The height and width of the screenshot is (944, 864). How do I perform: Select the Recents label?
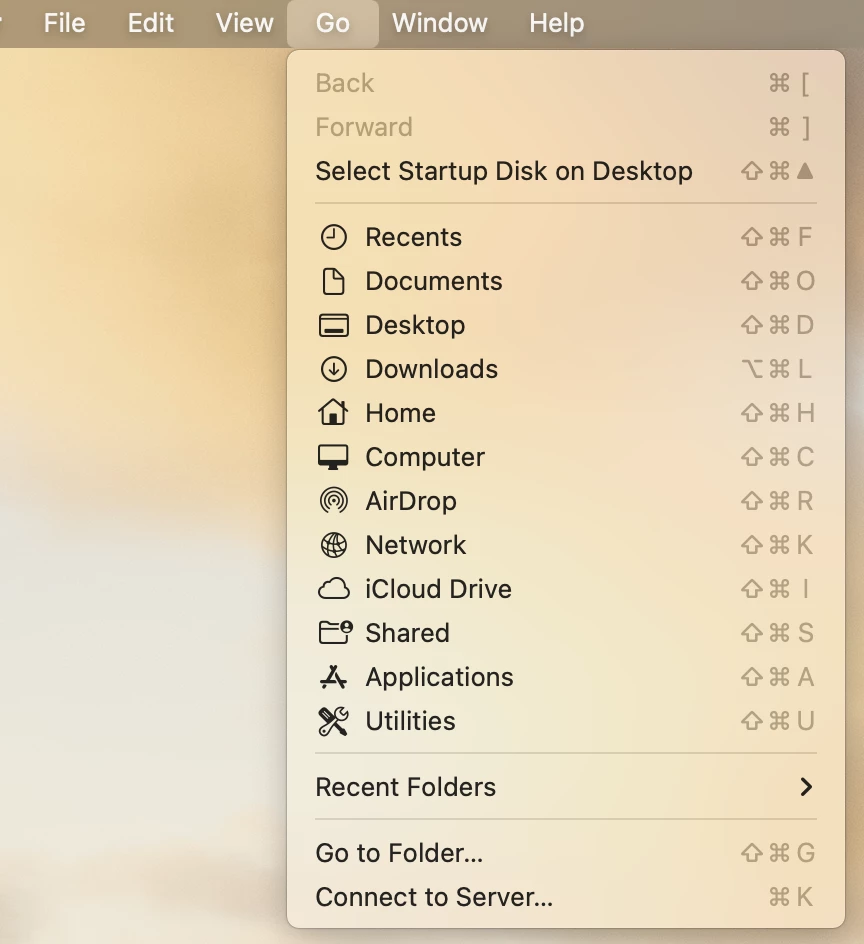point(414,237)
